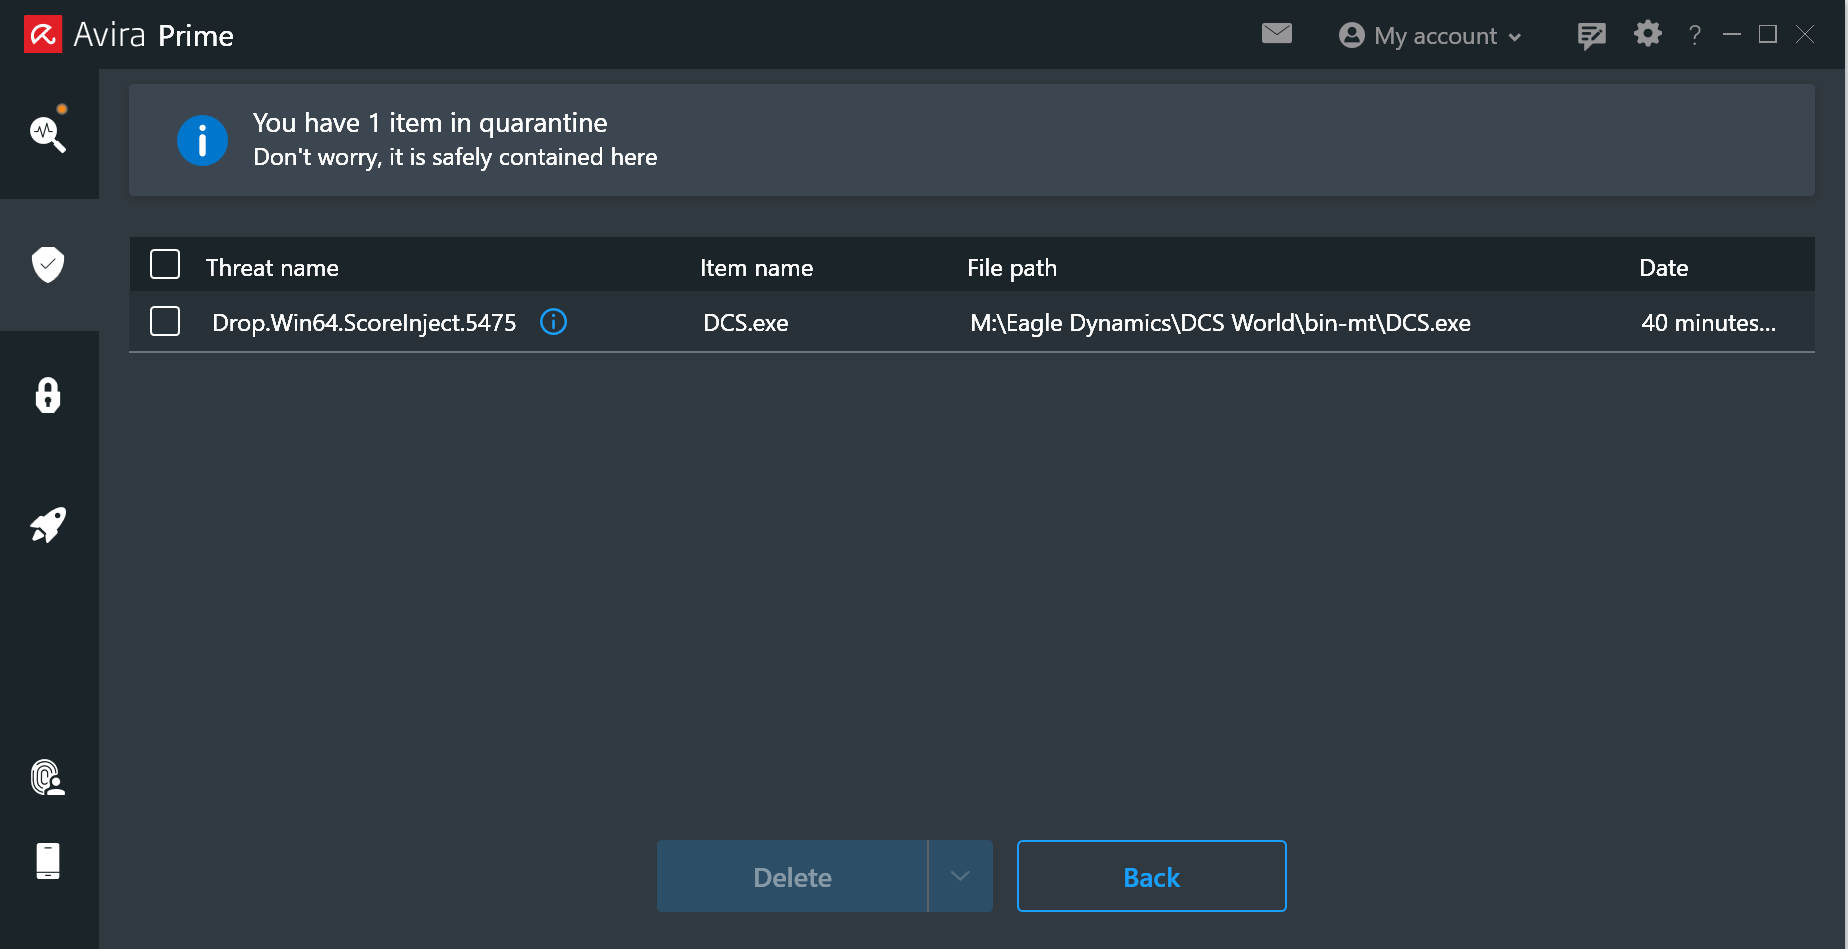Maximize the Avira Prime window
This screenshot has height=949, width=1848.
1768,35
